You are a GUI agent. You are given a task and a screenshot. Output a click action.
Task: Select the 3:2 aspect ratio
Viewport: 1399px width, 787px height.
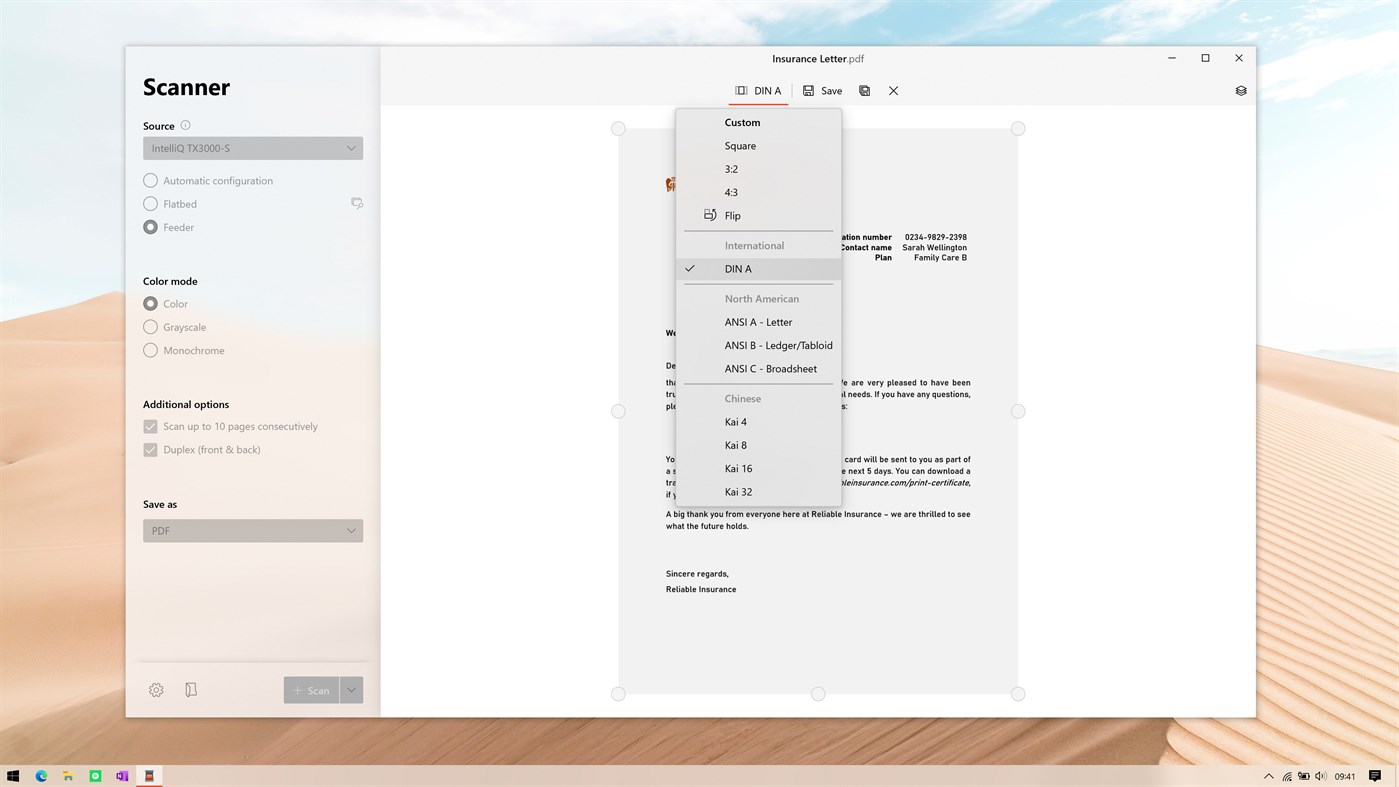[758, 169]
